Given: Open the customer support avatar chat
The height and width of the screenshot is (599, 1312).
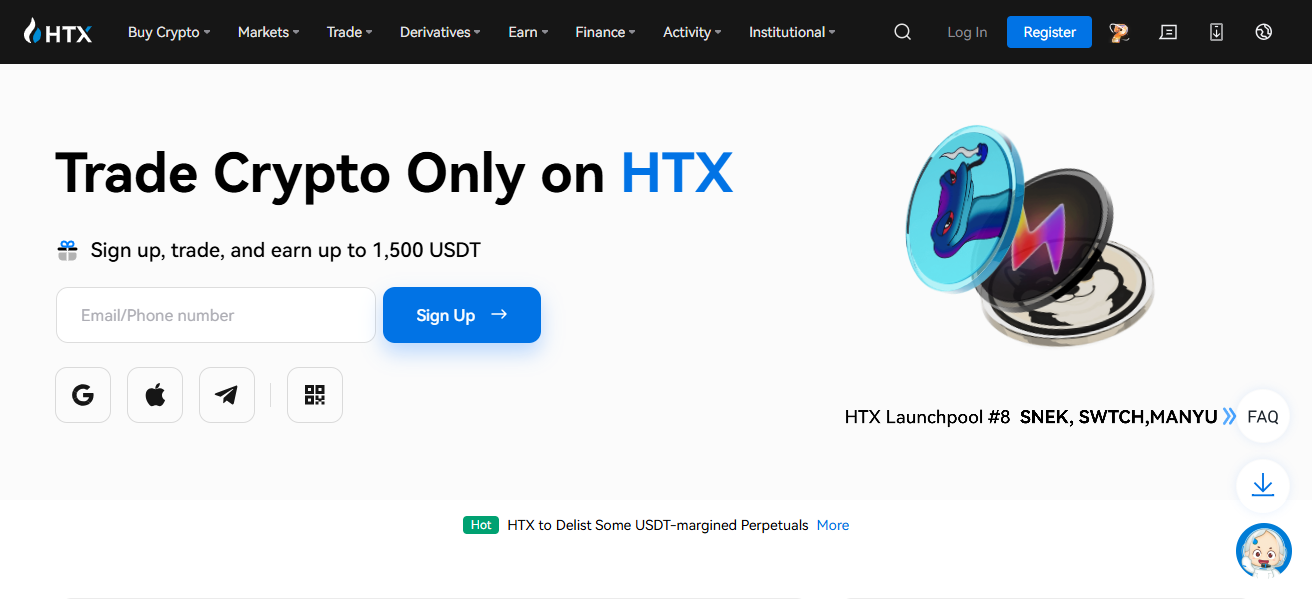Looking at the screenshot, I should coord(1263,551).
